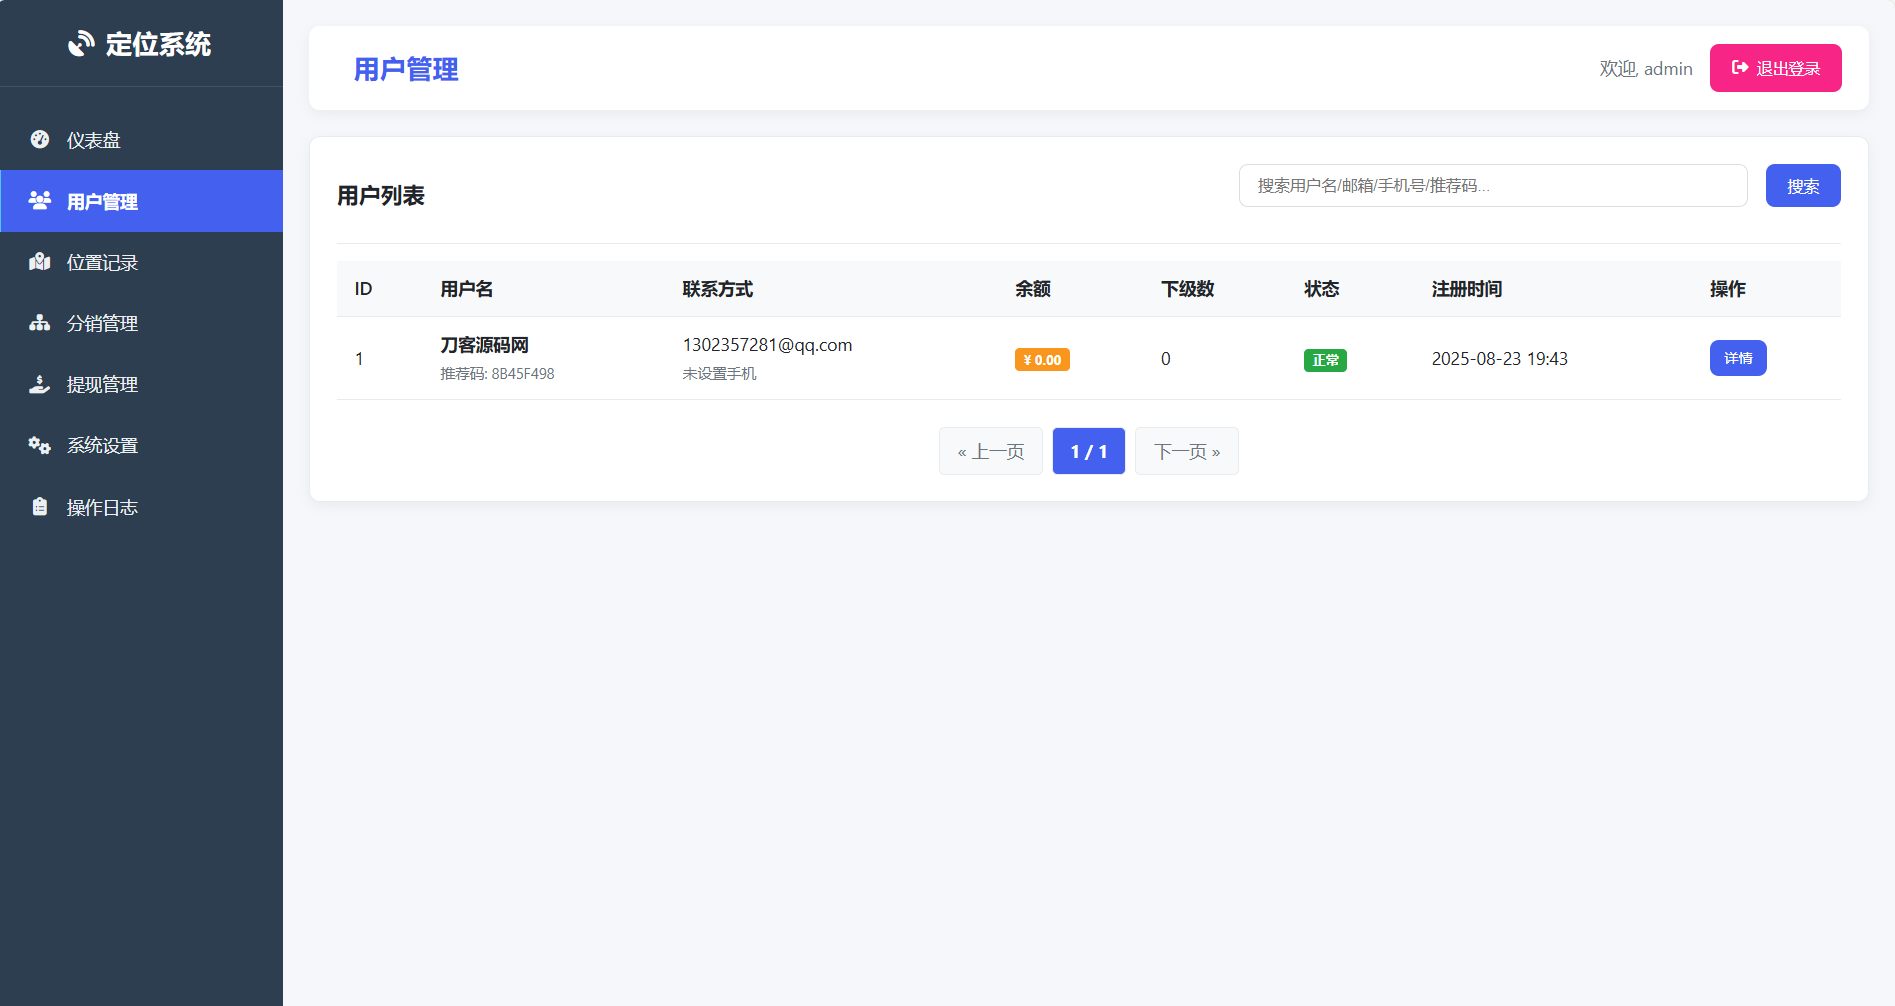Click the 定位系统 logo phone icon
Viewport: 1895px width, 1006px height.
pyautogui.click(x=81, y=43)
